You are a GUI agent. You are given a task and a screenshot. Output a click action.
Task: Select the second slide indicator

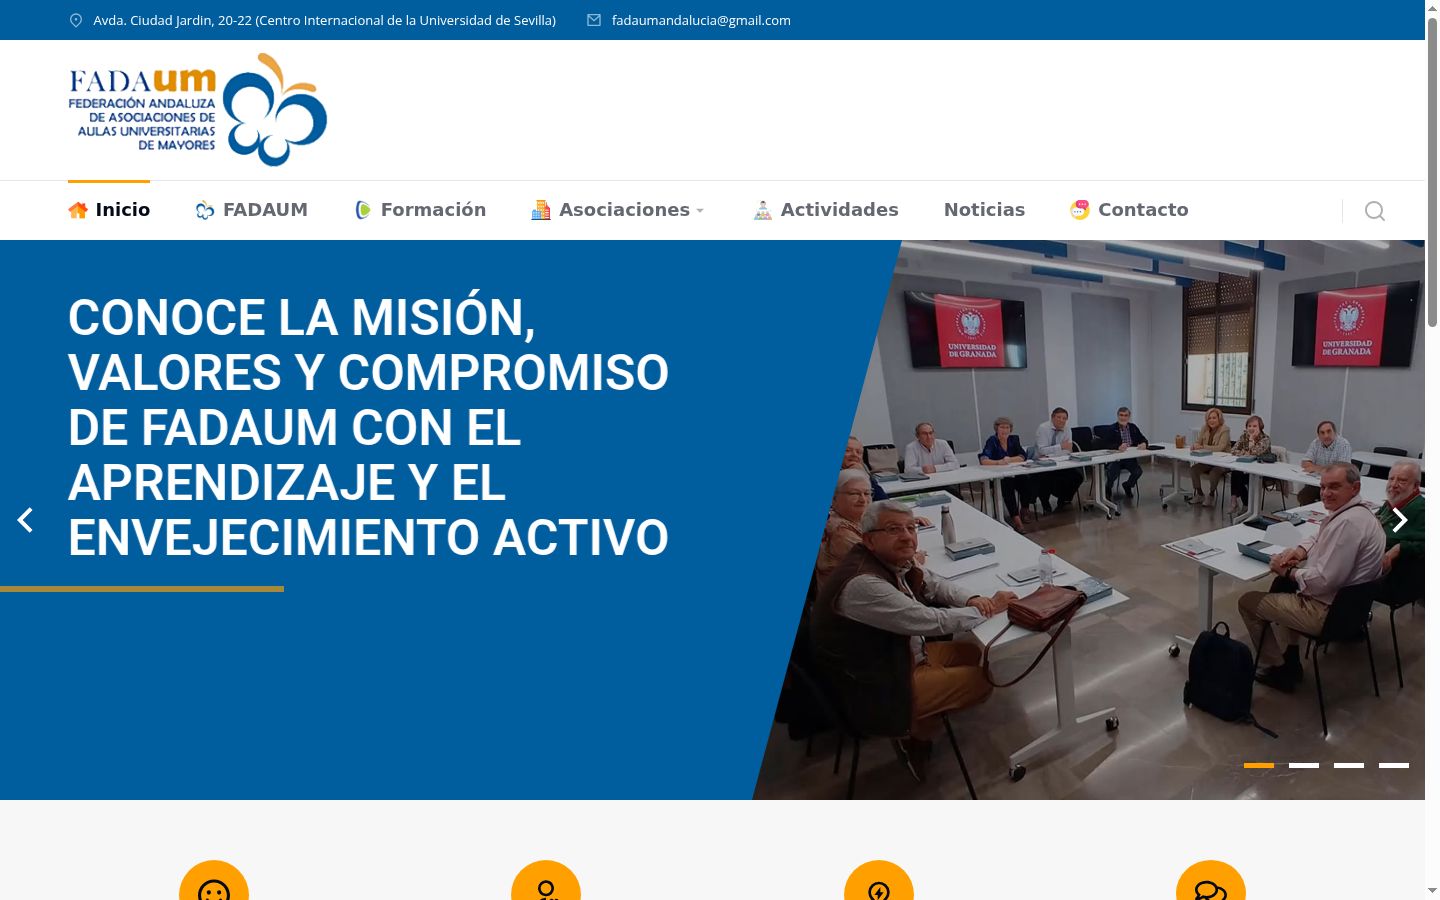point(1304,765)
